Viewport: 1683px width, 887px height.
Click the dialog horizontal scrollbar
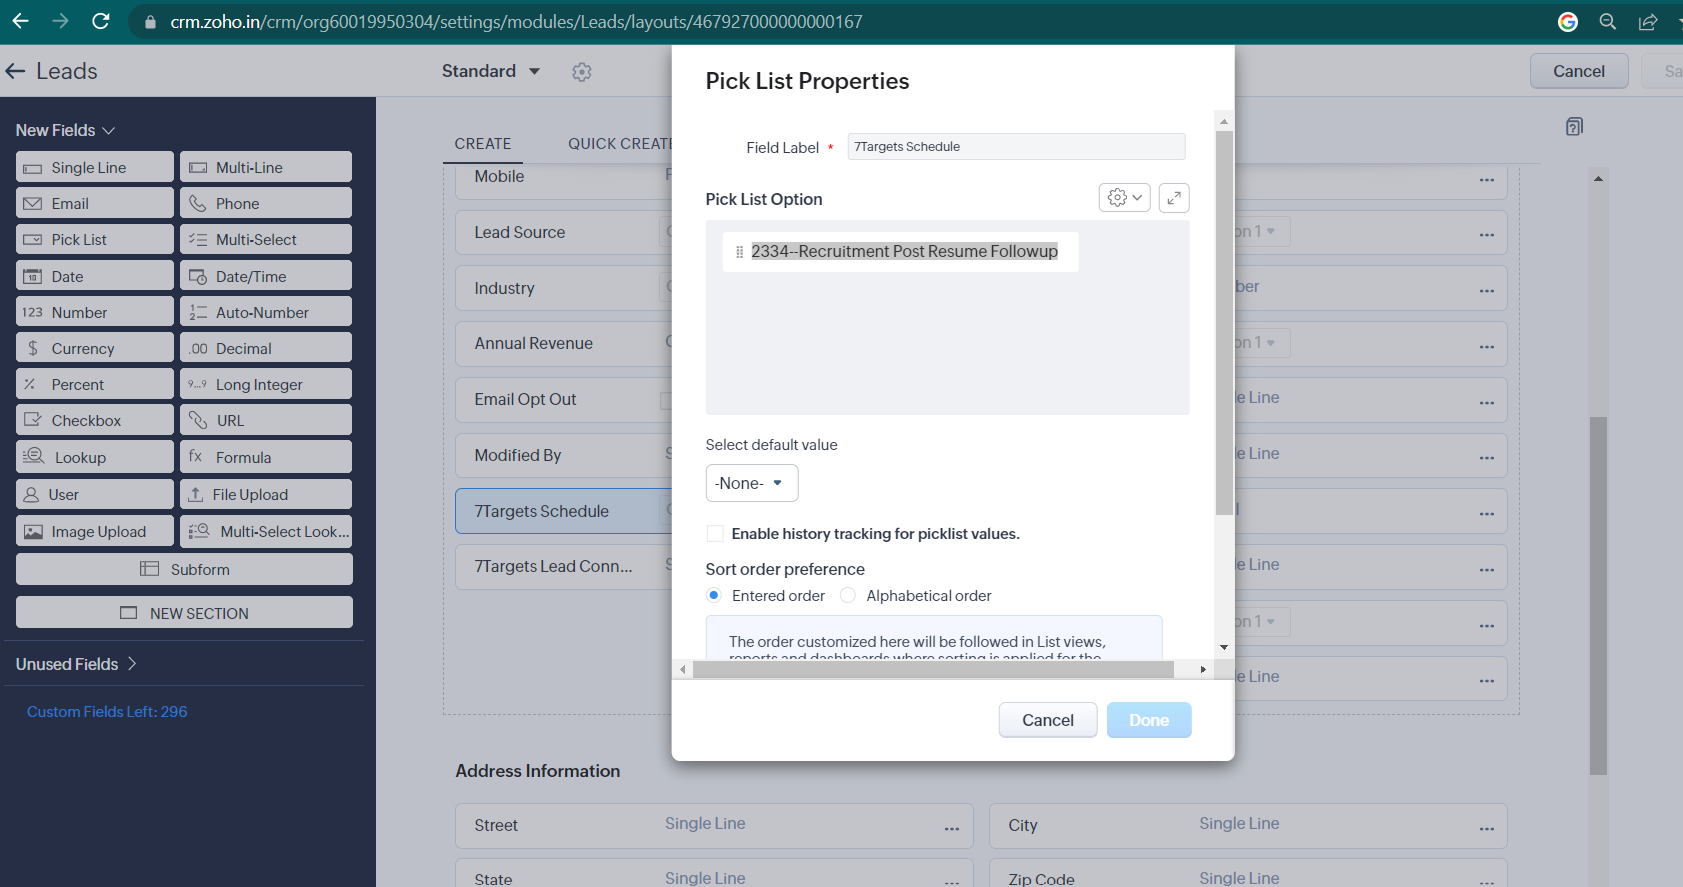(x=933, y=669)
